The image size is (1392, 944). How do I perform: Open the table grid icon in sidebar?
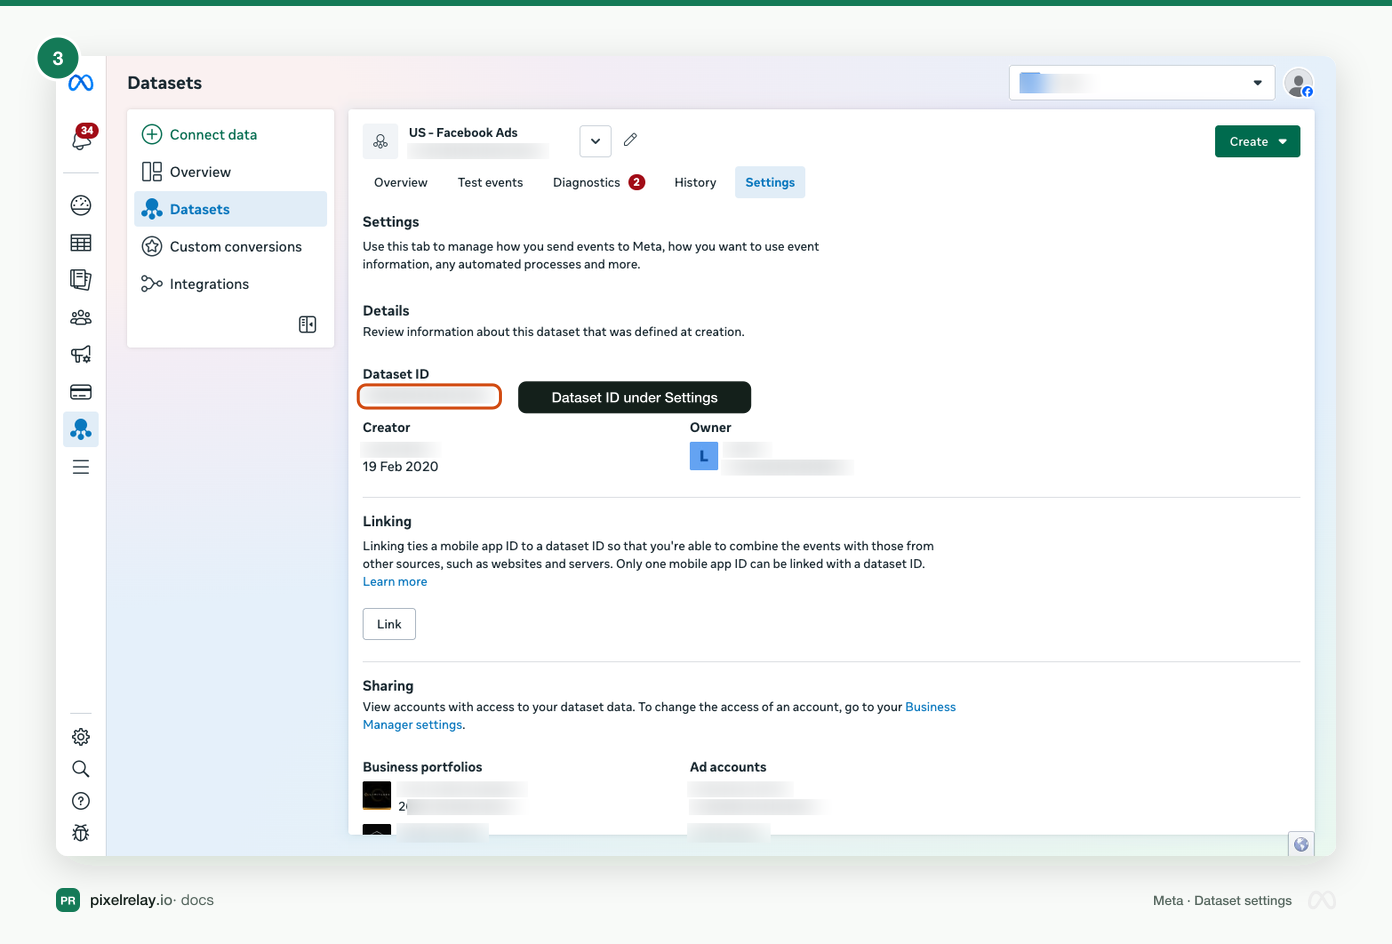[81, 243]
